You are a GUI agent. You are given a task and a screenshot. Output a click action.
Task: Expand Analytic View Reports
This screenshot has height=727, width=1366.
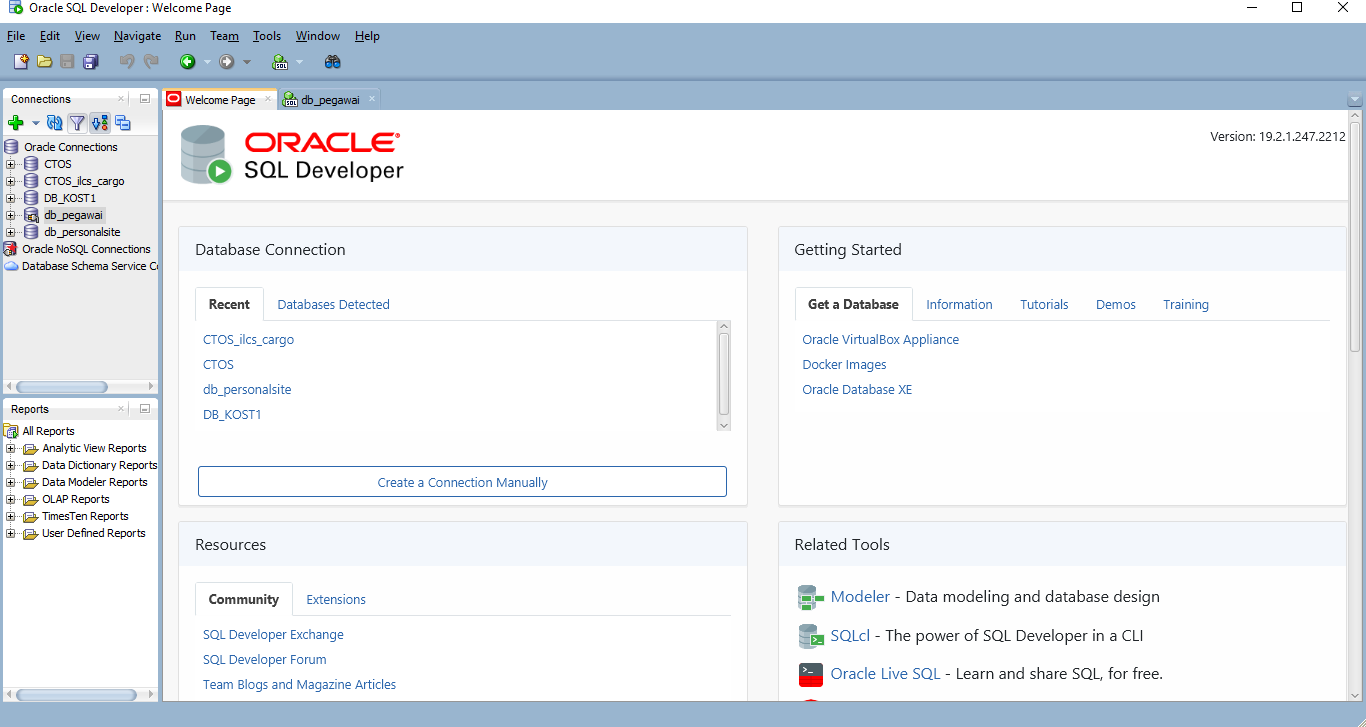11,448
